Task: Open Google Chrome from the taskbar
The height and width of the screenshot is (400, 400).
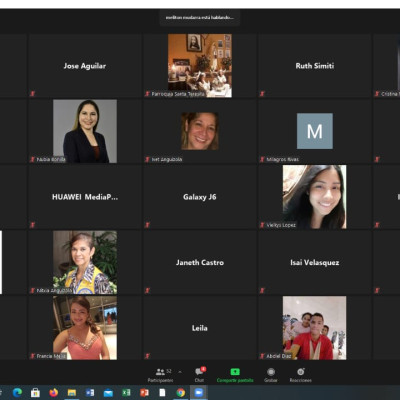Action: click(x=180, y=393)
